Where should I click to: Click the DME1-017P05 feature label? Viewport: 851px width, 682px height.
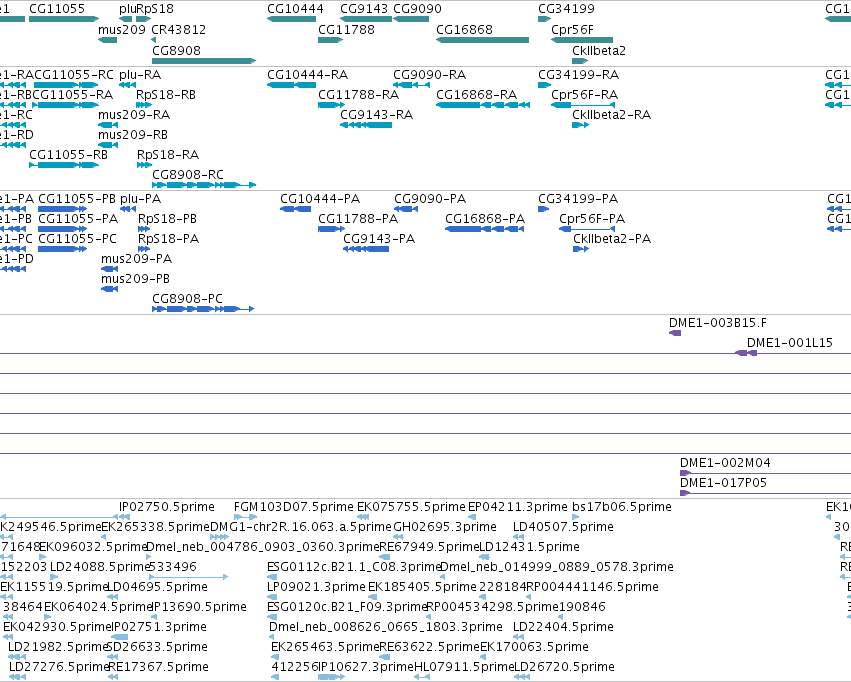[723, 483]
